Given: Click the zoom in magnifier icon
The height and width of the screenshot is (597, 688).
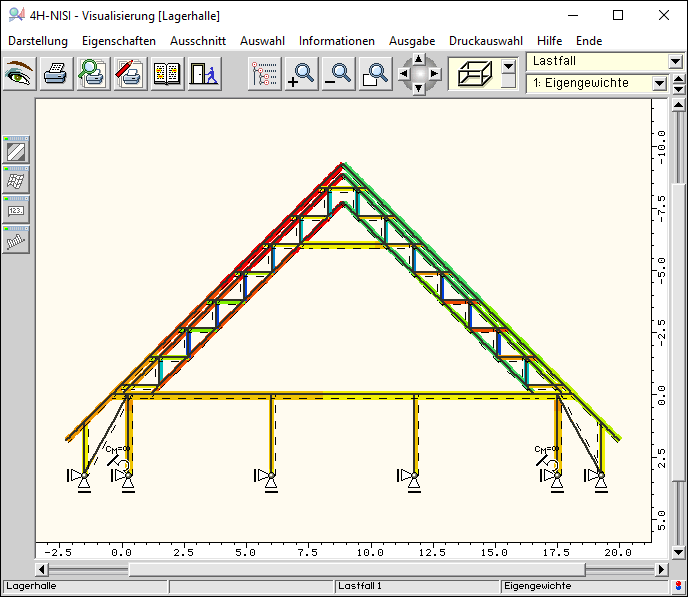Looking at the screenshot, I should click(x=300, y=74).
